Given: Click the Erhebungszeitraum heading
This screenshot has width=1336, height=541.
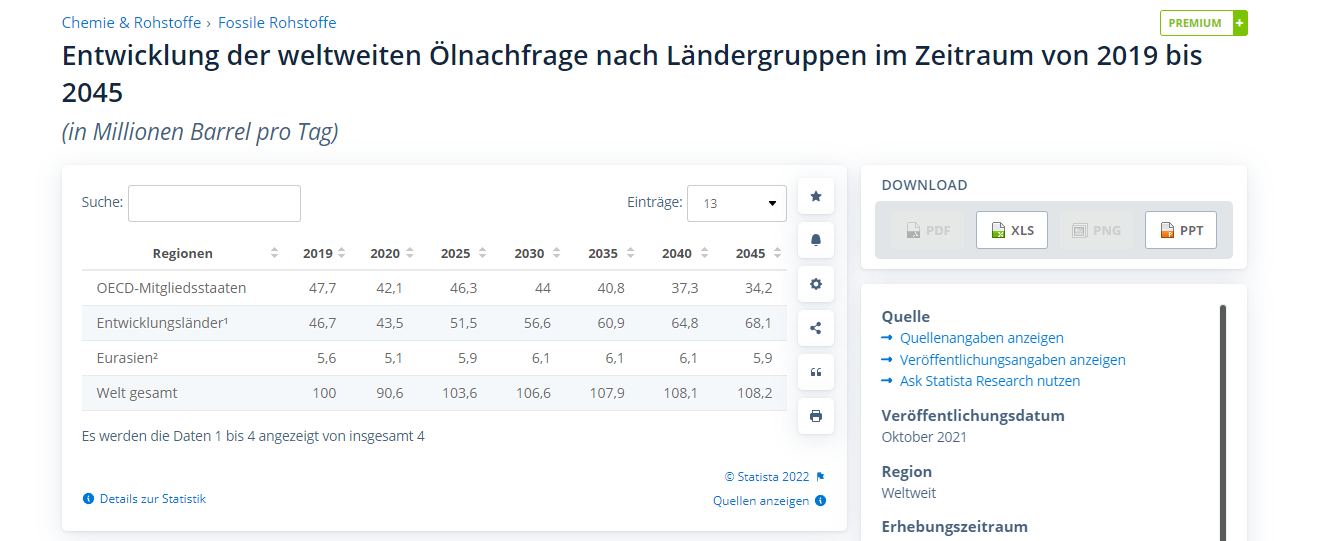Looking at the screenshot, I should pos(955,527).
